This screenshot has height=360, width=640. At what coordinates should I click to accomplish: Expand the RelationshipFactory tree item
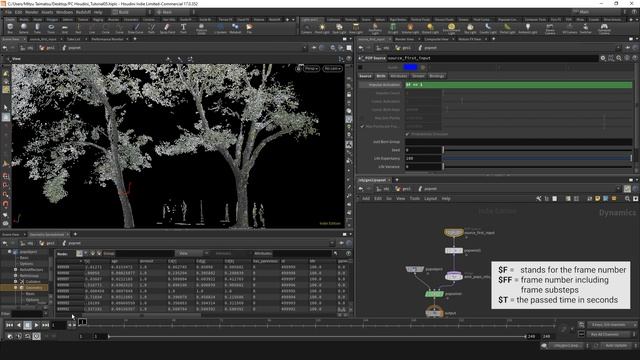click(x=16, y=269)
